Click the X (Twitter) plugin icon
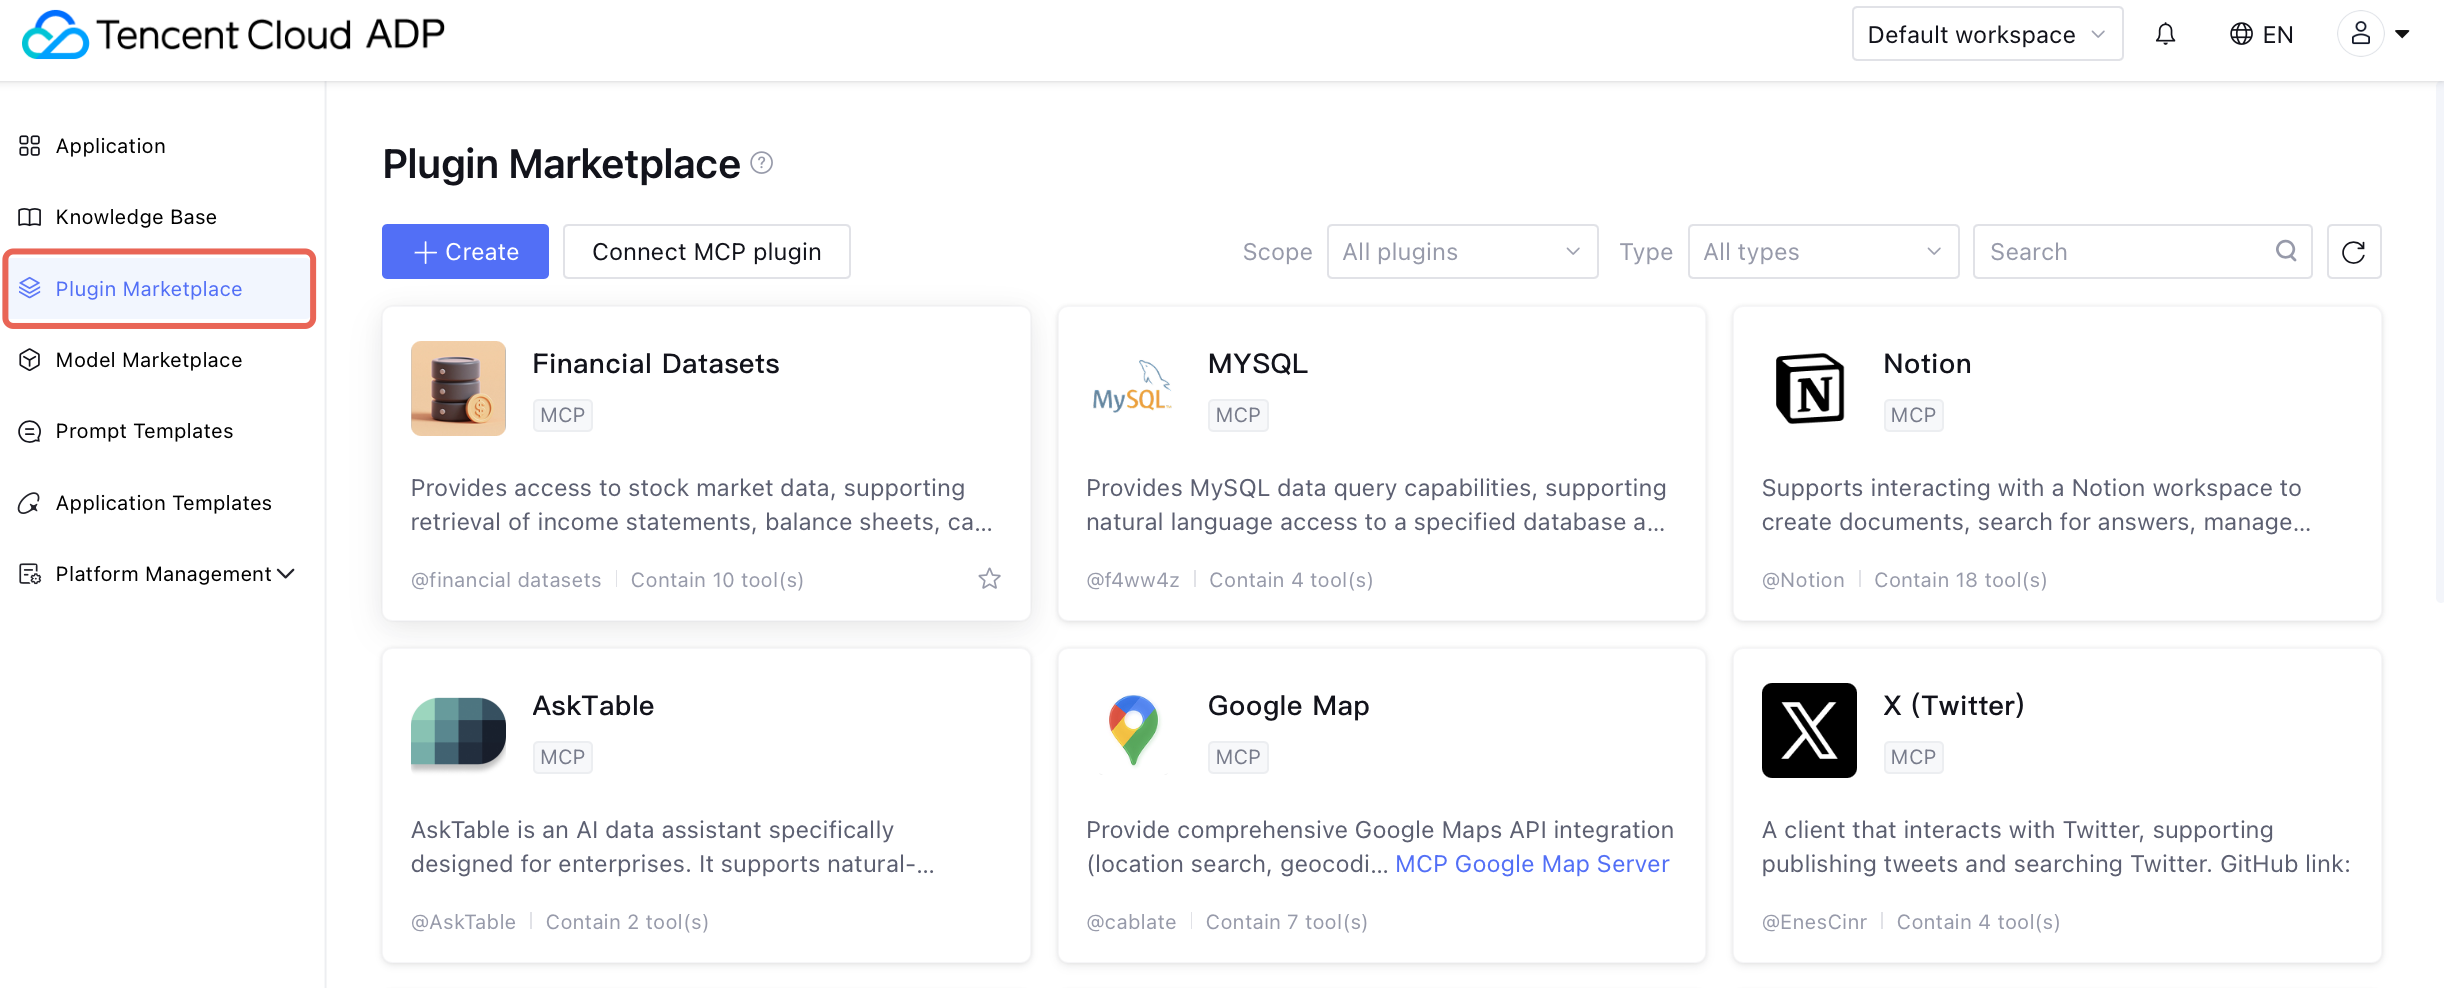The height and width of the screenshot is (988, 2444). point(1808,730)
